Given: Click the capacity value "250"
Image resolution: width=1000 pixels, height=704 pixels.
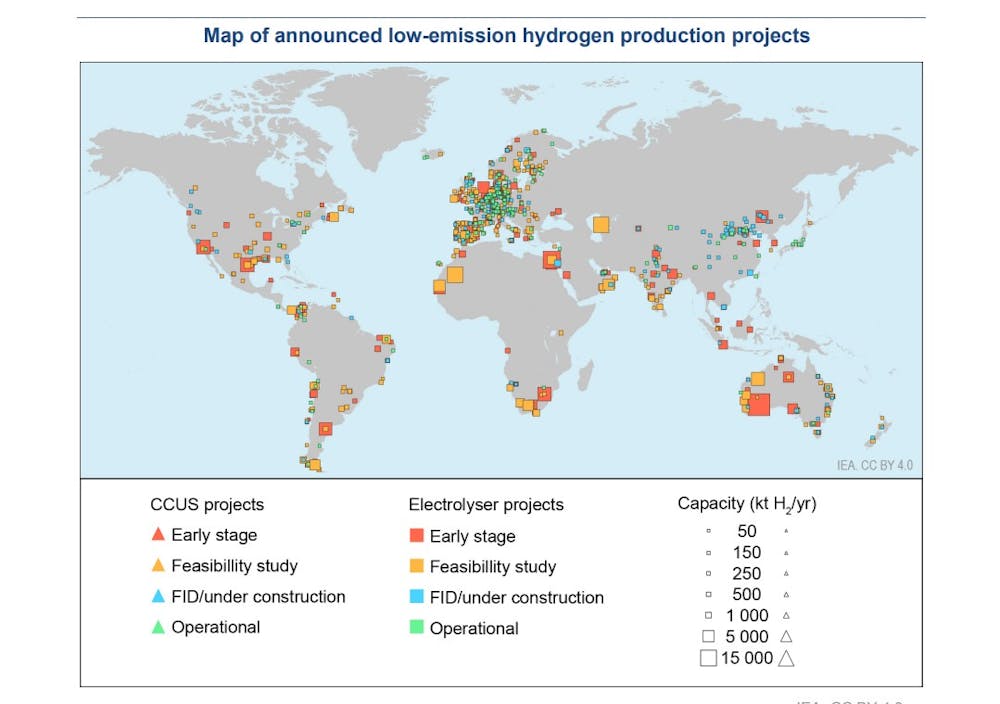Looking at the screenshot, I should (747, 573).
